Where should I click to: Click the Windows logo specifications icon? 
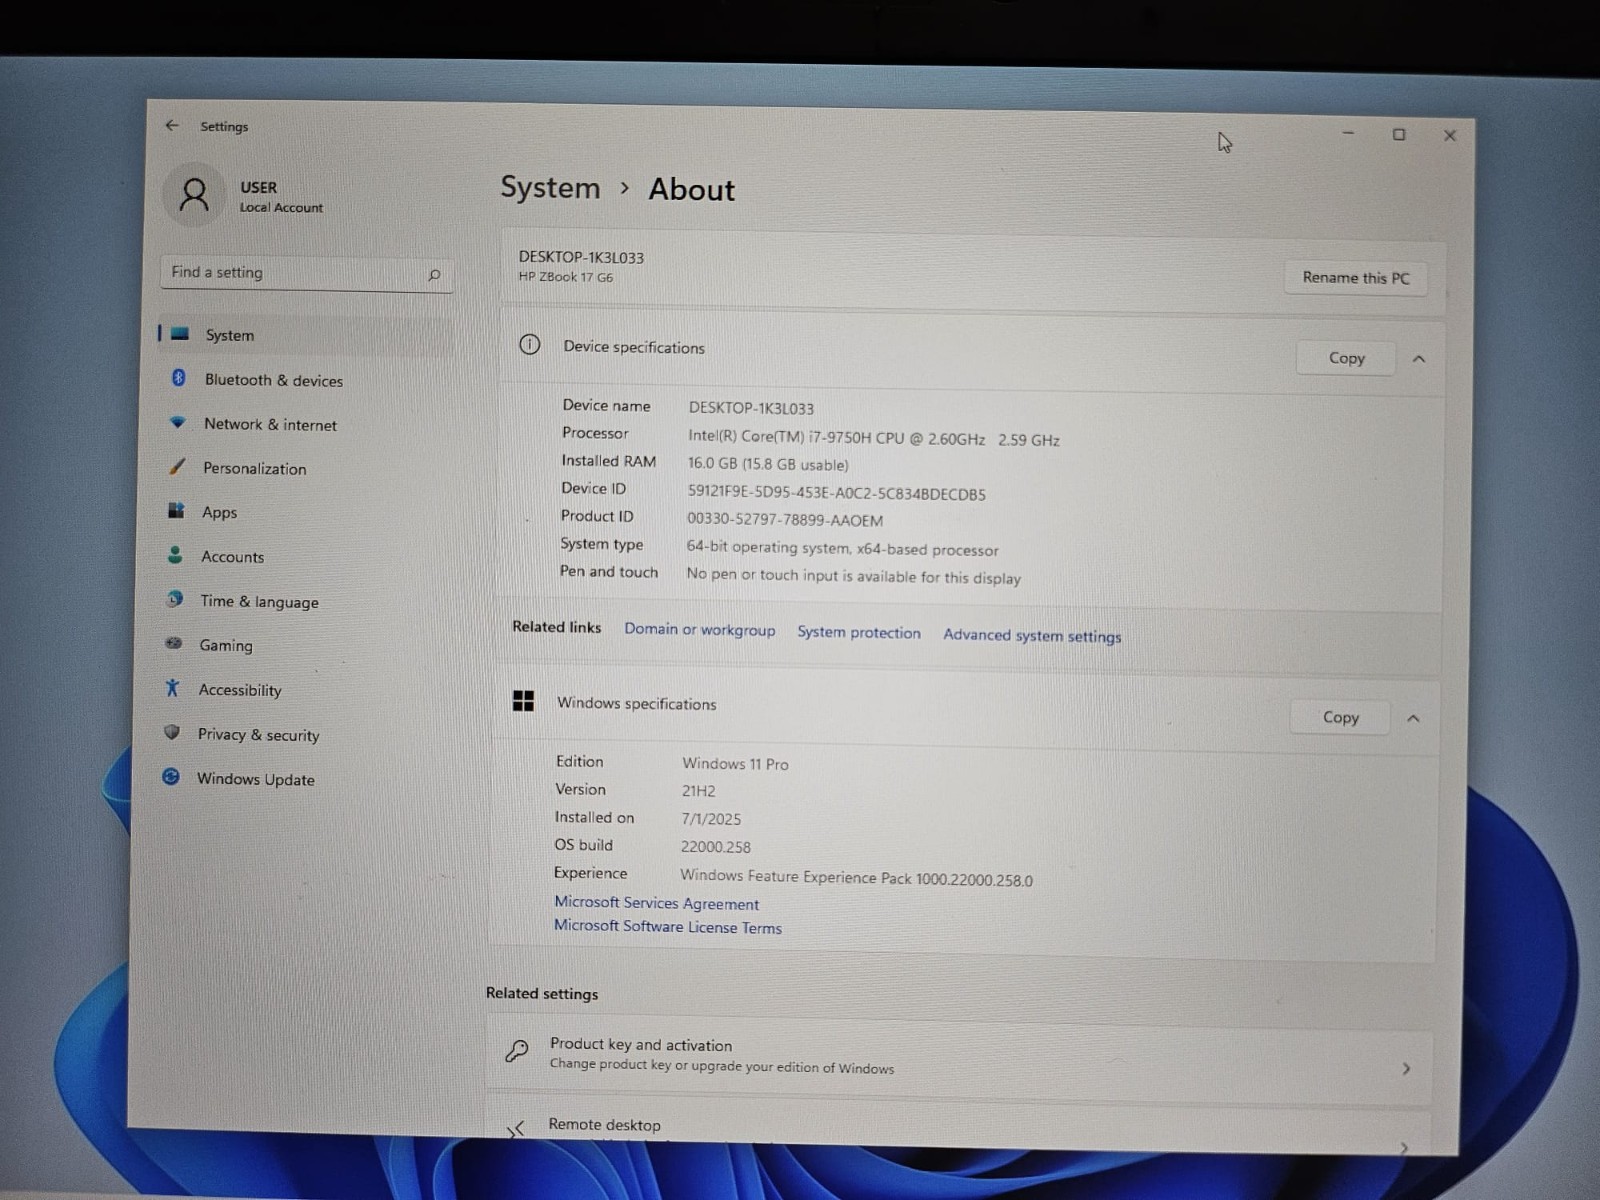523,701
